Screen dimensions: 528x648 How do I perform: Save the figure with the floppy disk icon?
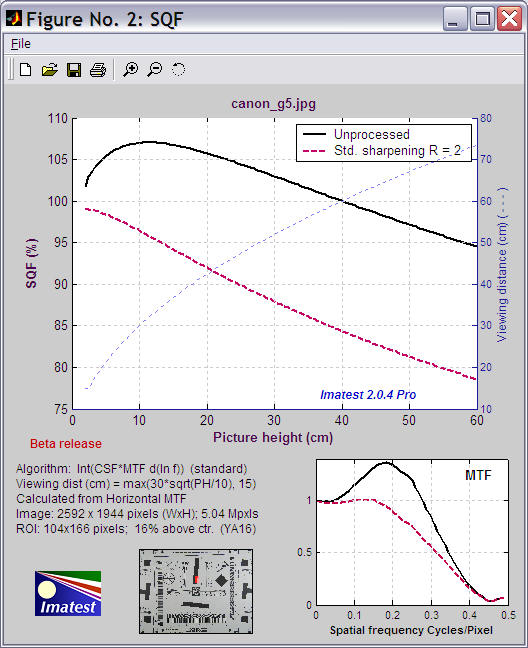[74, 69]
